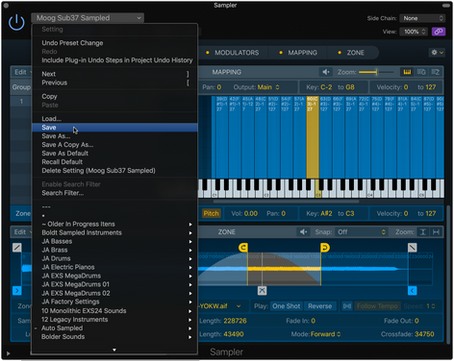Toggle the Follow Tempo button
454x361 pixels.
(x=377, y=306)
